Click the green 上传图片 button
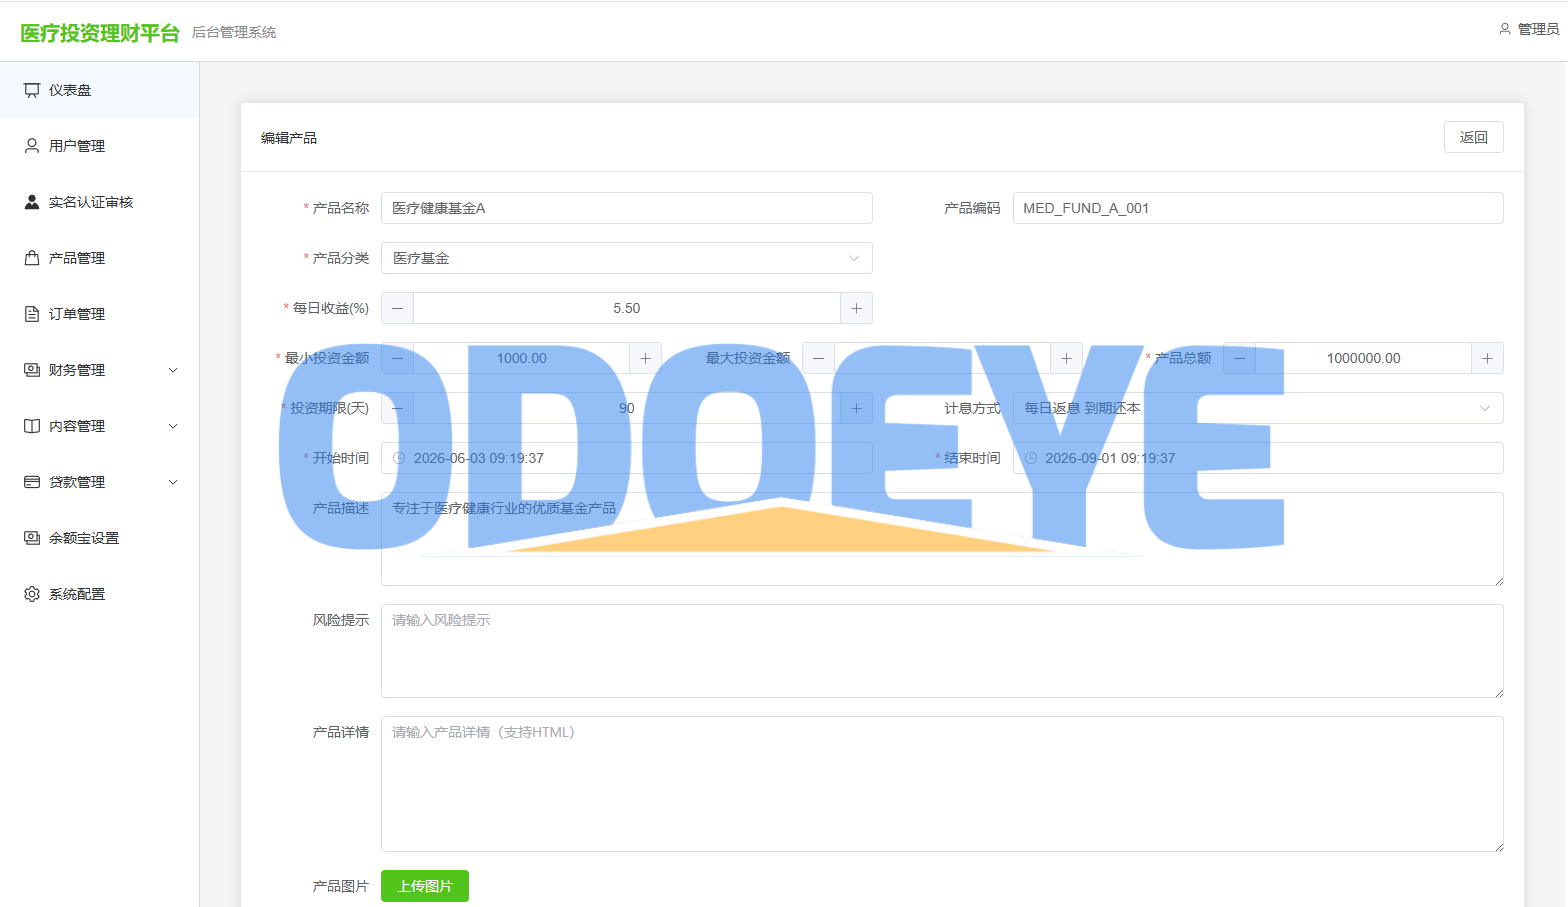The height and width of the screenshot is (907, 1568). click(425, 886)
